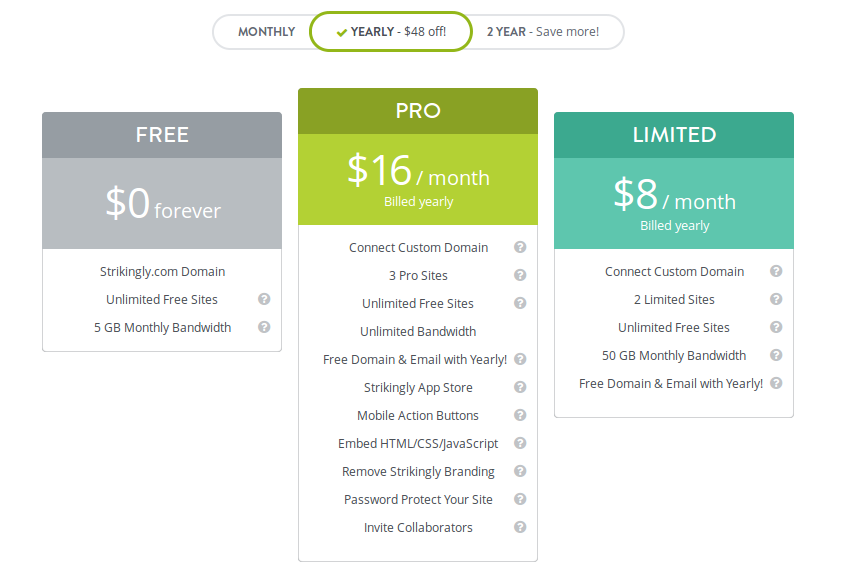Select YEARLY $48 off billing option
Screen dimensions: 848x580
pos(391,32)
